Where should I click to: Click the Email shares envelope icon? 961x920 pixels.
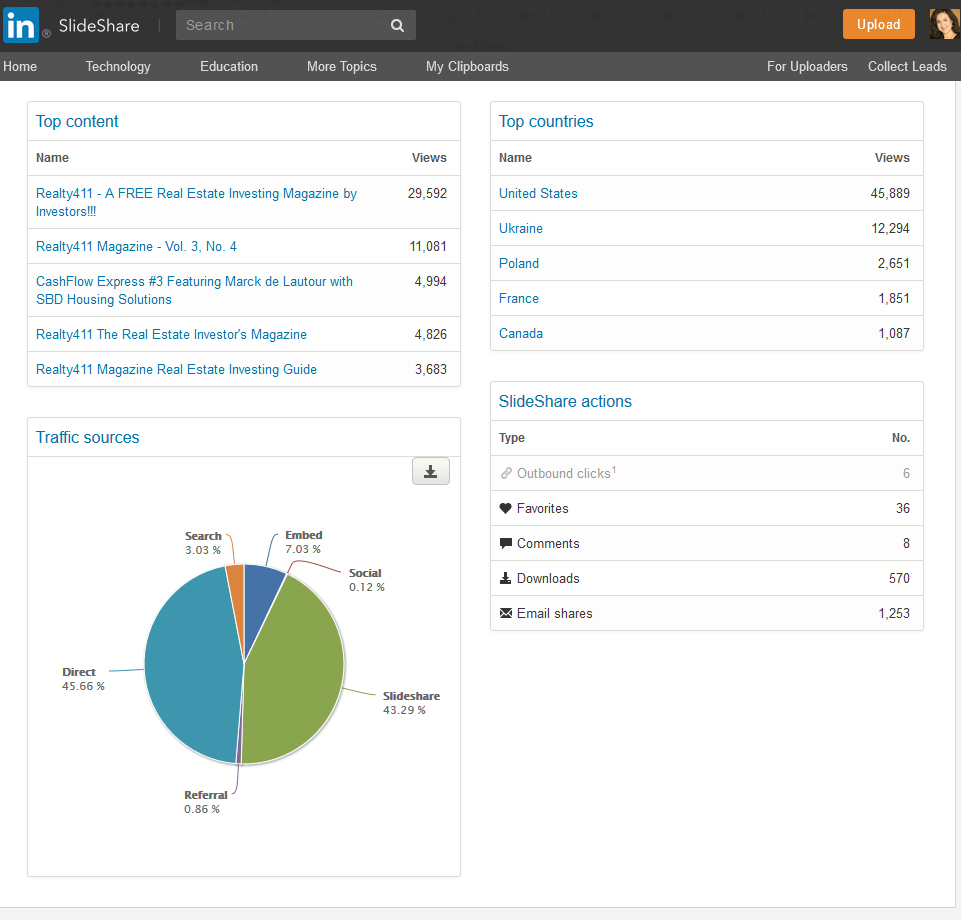pos(506,613)
